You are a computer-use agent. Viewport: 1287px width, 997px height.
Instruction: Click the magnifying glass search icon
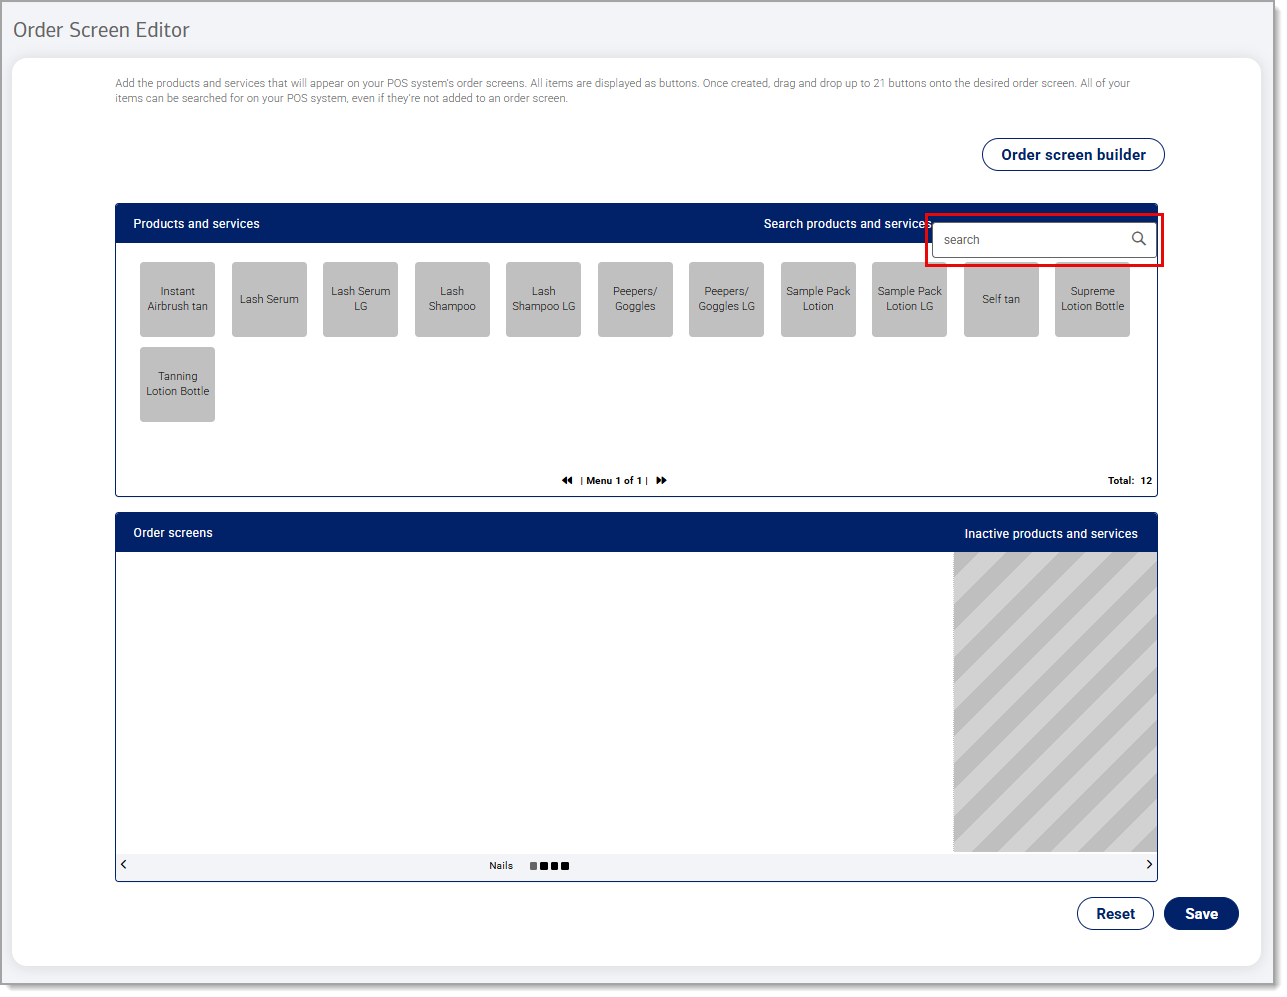(1138, 239)
